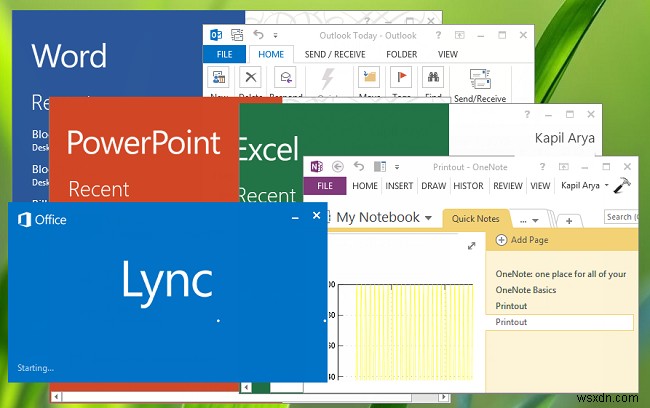The image size is (650, 408).
Task: Undo the last action in Outlook
Action: [x=258, y=35]
